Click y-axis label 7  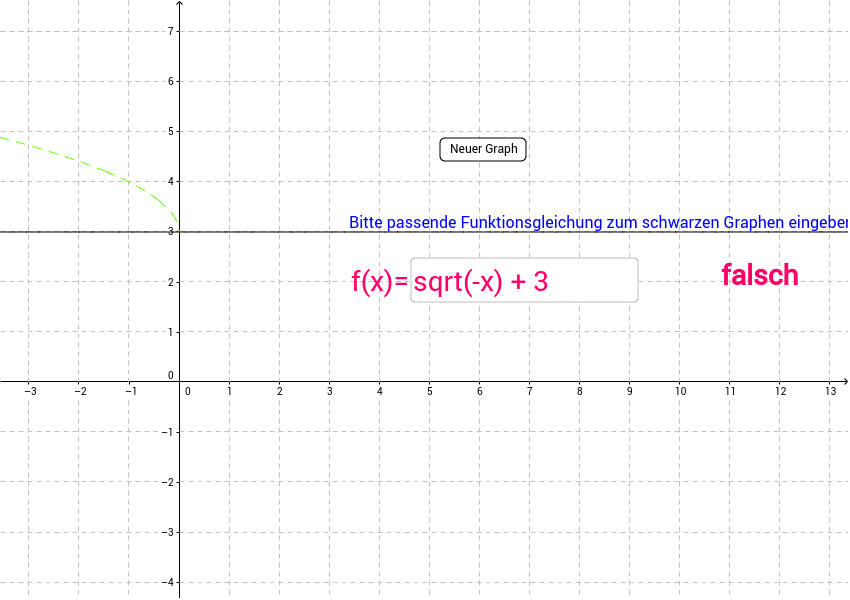pos(171,31)
